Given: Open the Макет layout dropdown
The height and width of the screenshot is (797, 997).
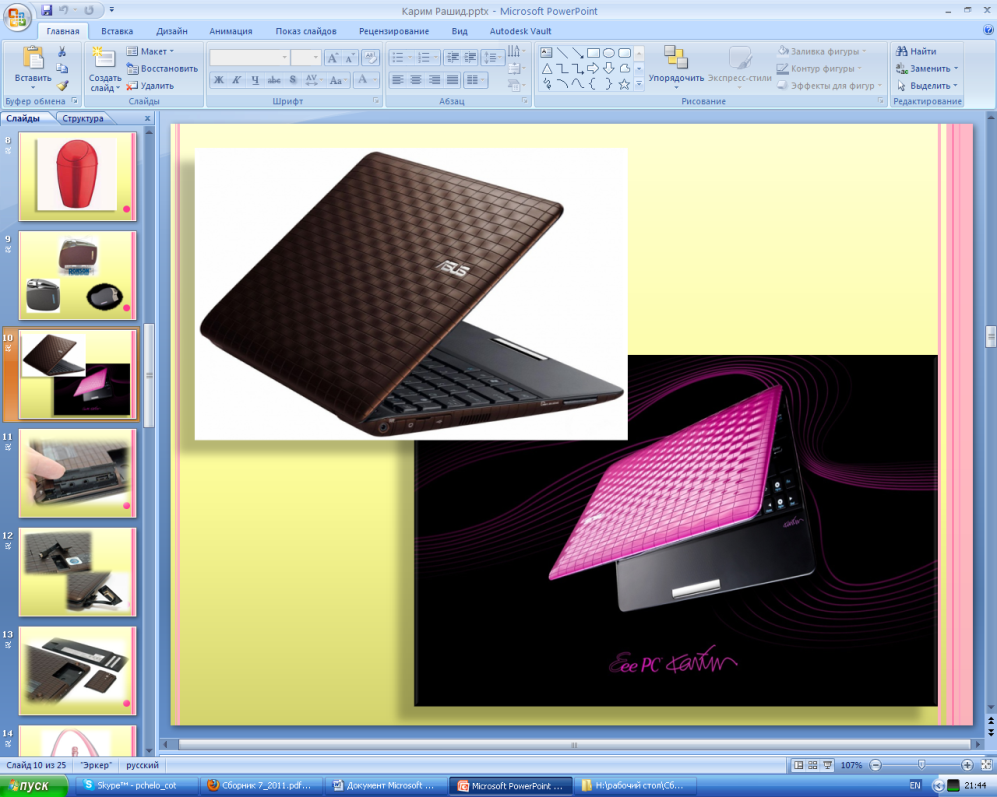Looking at the screenshot, I should [151, 52].
